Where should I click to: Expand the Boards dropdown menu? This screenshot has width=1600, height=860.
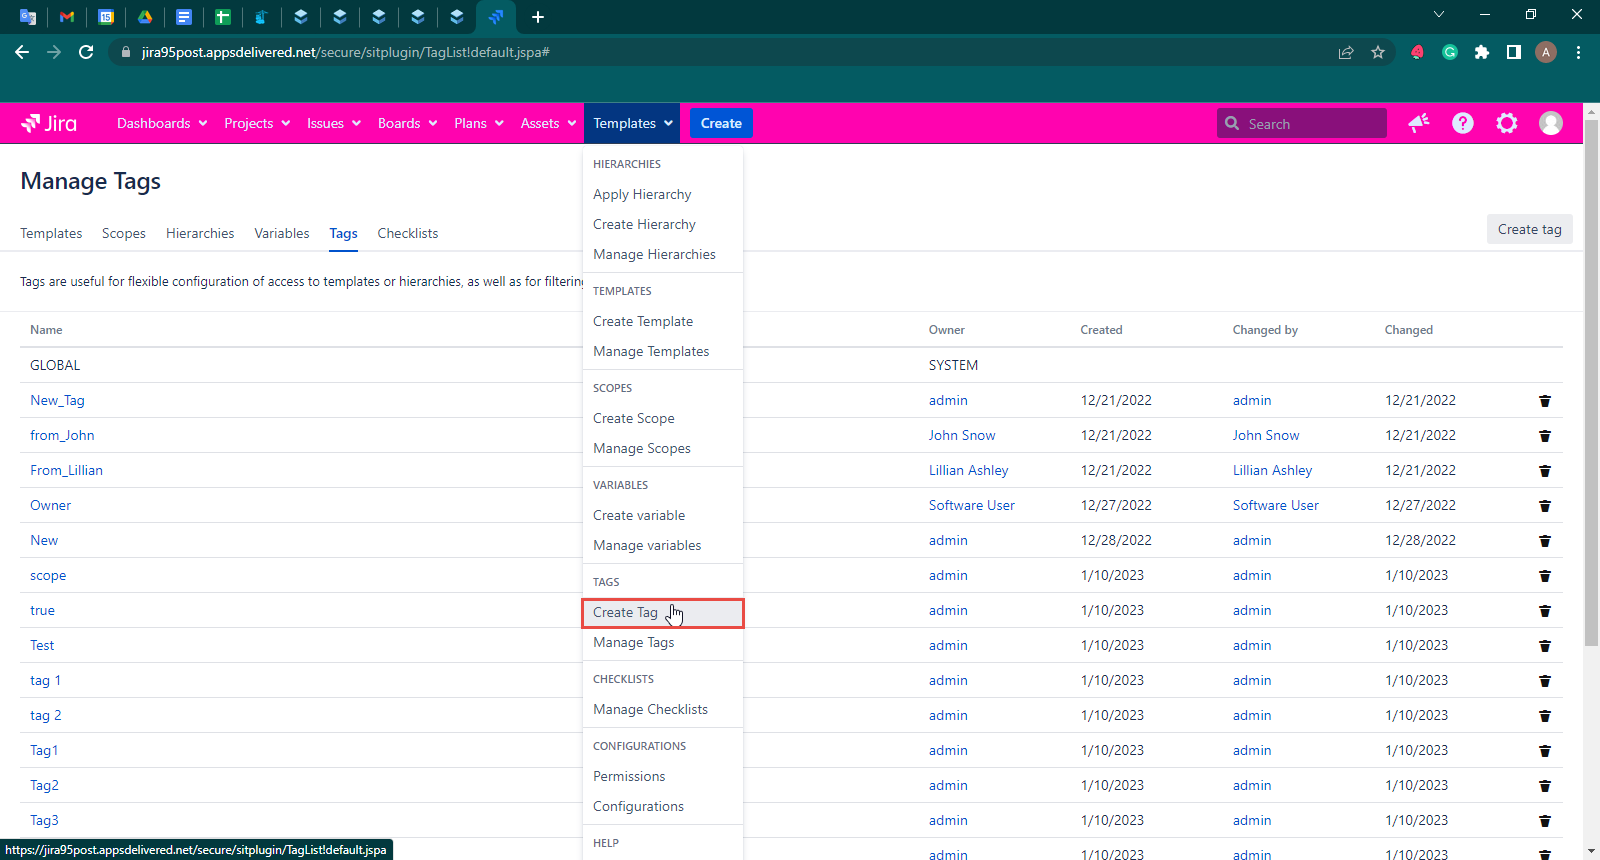pos(407,123)
